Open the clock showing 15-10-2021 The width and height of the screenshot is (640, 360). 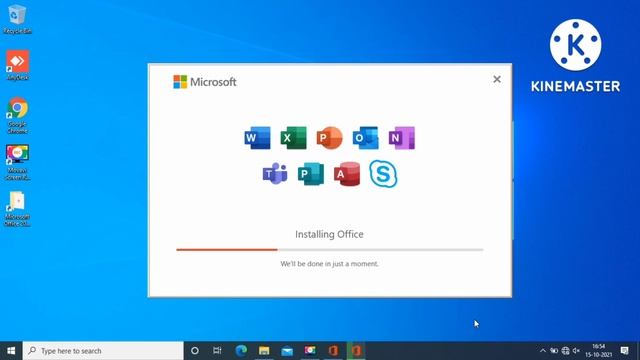[599, 351]
